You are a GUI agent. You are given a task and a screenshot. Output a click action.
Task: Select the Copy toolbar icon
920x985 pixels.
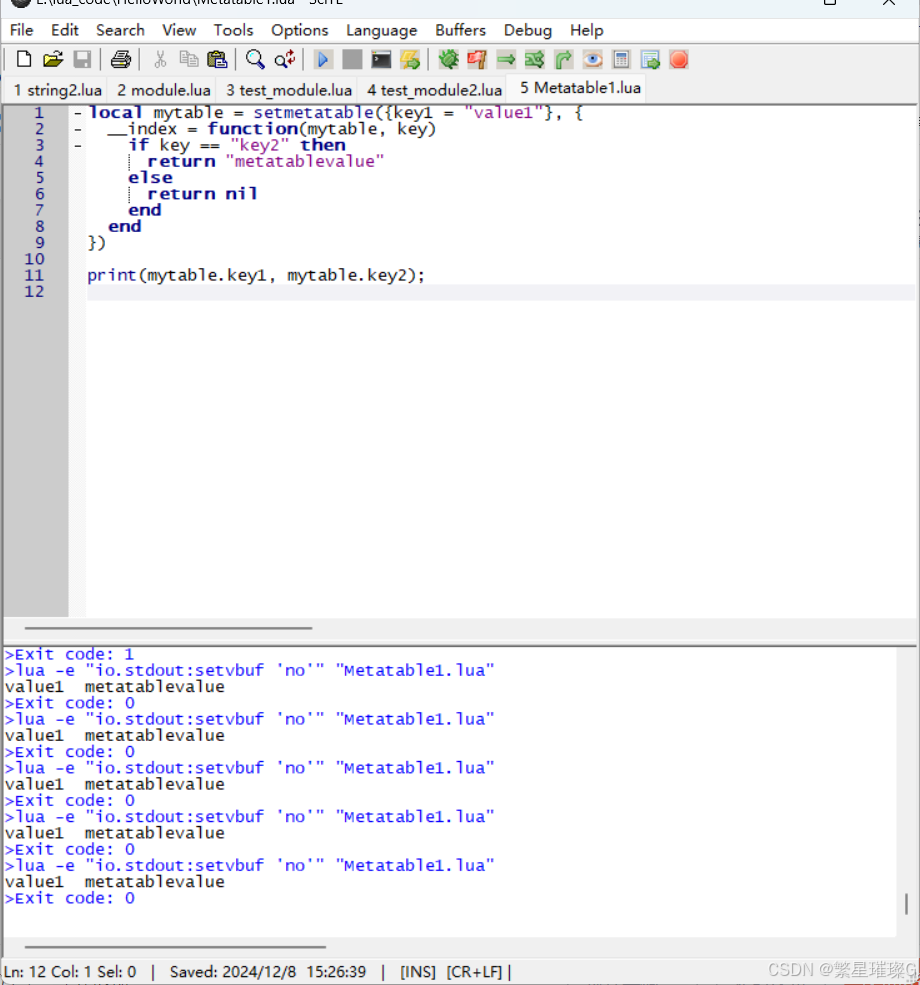188,59
